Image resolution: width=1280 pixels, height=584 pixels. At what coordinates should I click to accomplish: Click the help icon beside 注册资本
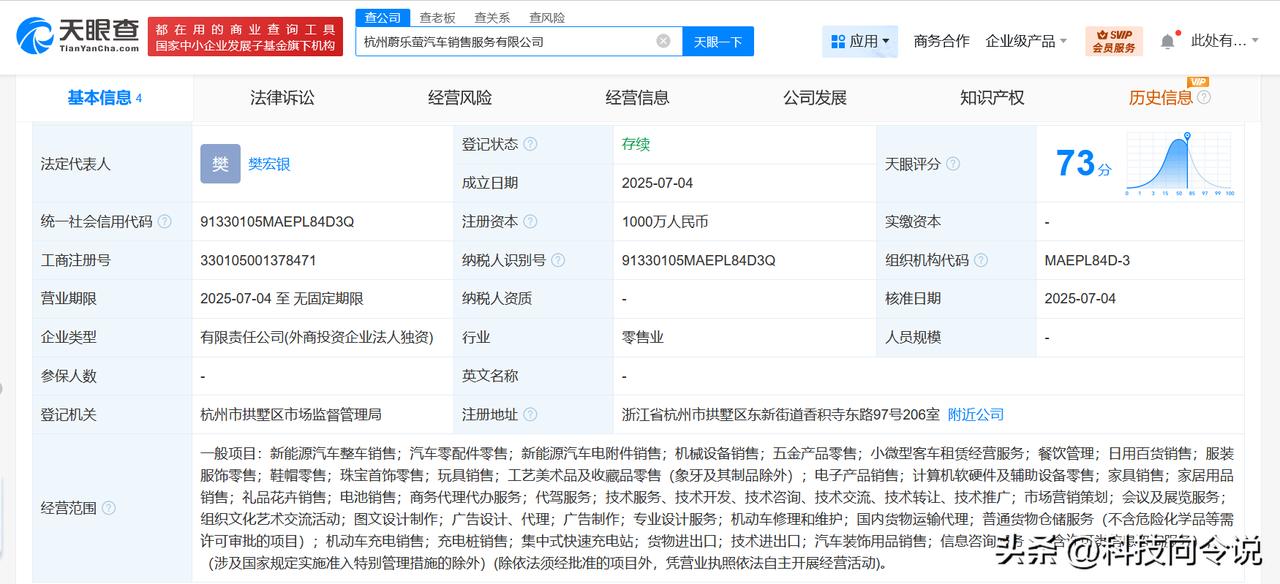coord(530,221)
